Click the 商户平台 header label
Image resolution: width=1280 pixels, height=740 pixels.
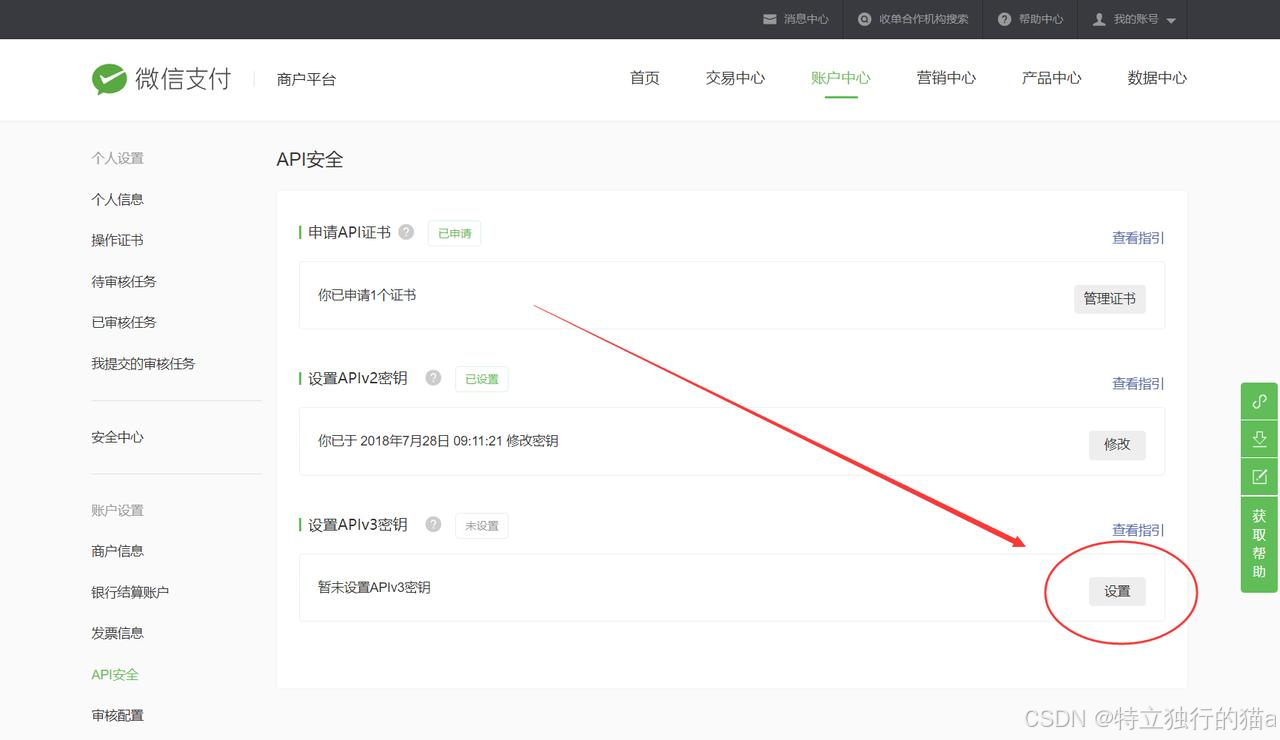tap(306, 79)
